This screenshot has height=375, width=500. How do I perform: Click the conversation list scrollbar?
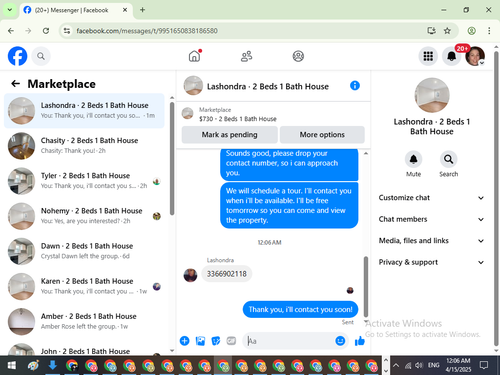[x=172, y=158]
